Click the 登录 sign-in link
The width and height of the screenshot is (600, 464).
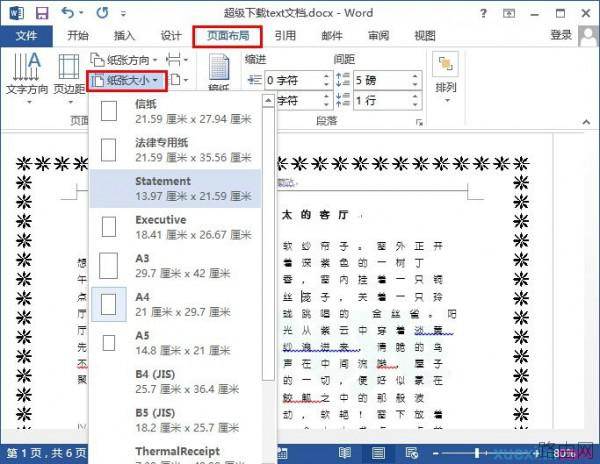click(x=561, y=35)
